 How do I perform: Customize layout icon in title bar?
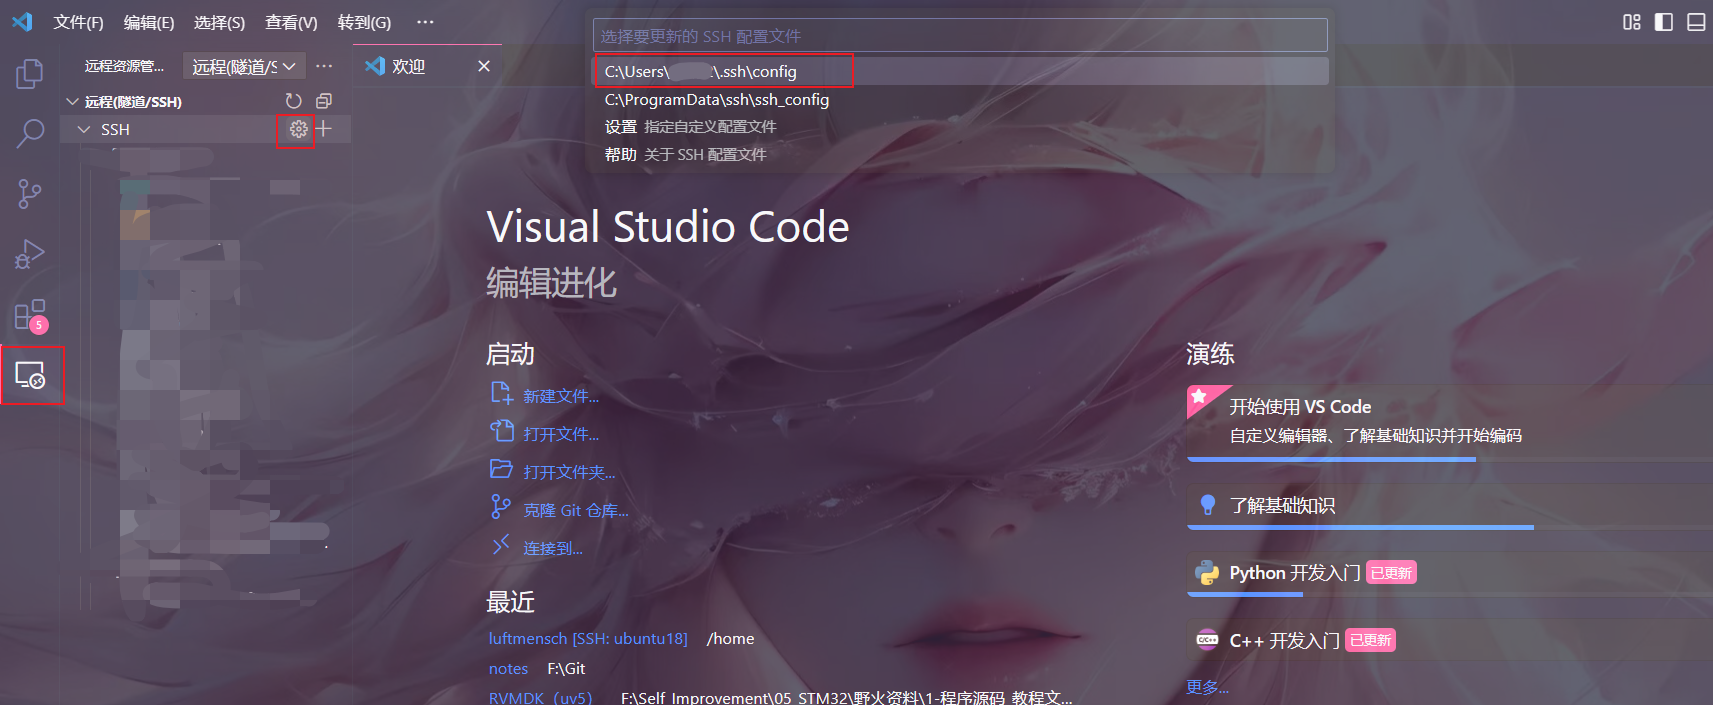click(x=1632, y=22)
